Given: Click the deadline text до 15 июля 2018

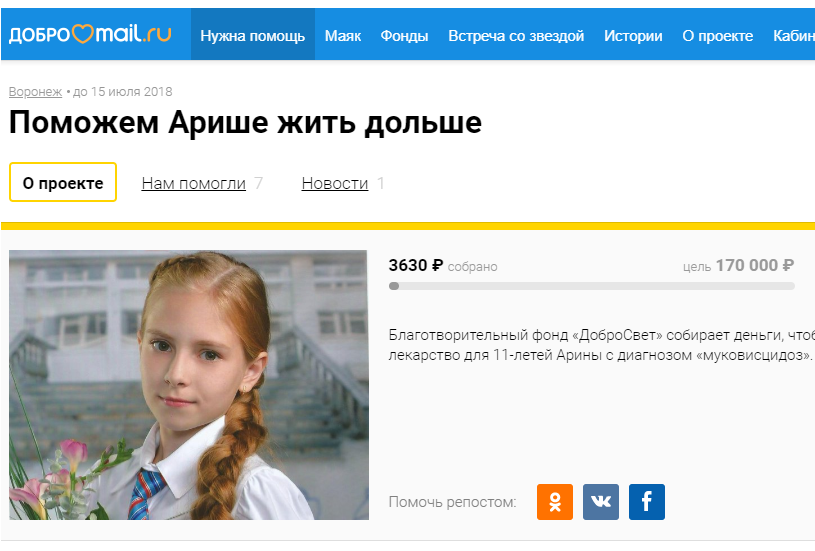Looking at the screenshot, I should pyautogui.click(x=123, y=91).
